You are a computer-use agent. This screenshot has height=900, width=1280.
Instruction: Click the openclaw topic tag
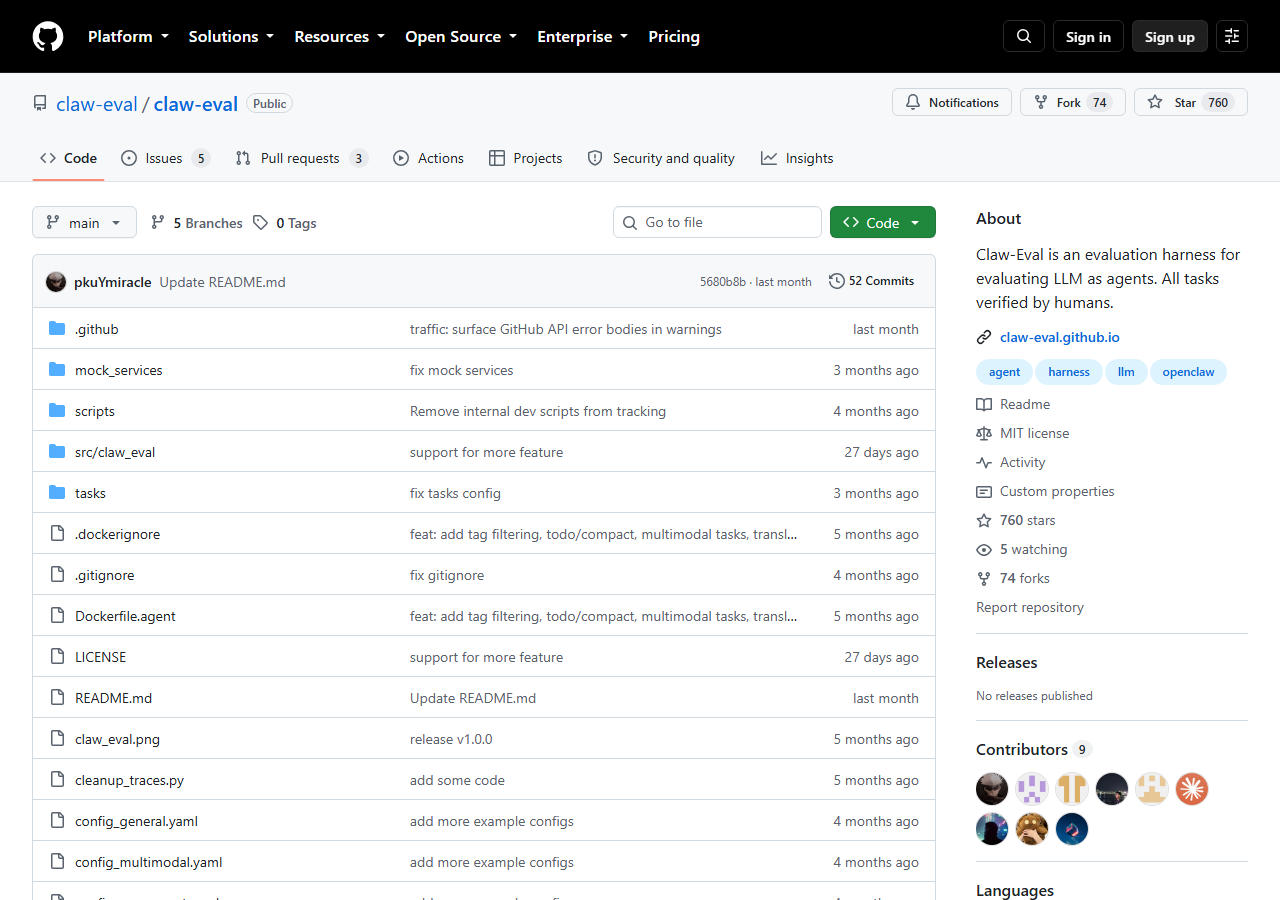(1189, 372)
